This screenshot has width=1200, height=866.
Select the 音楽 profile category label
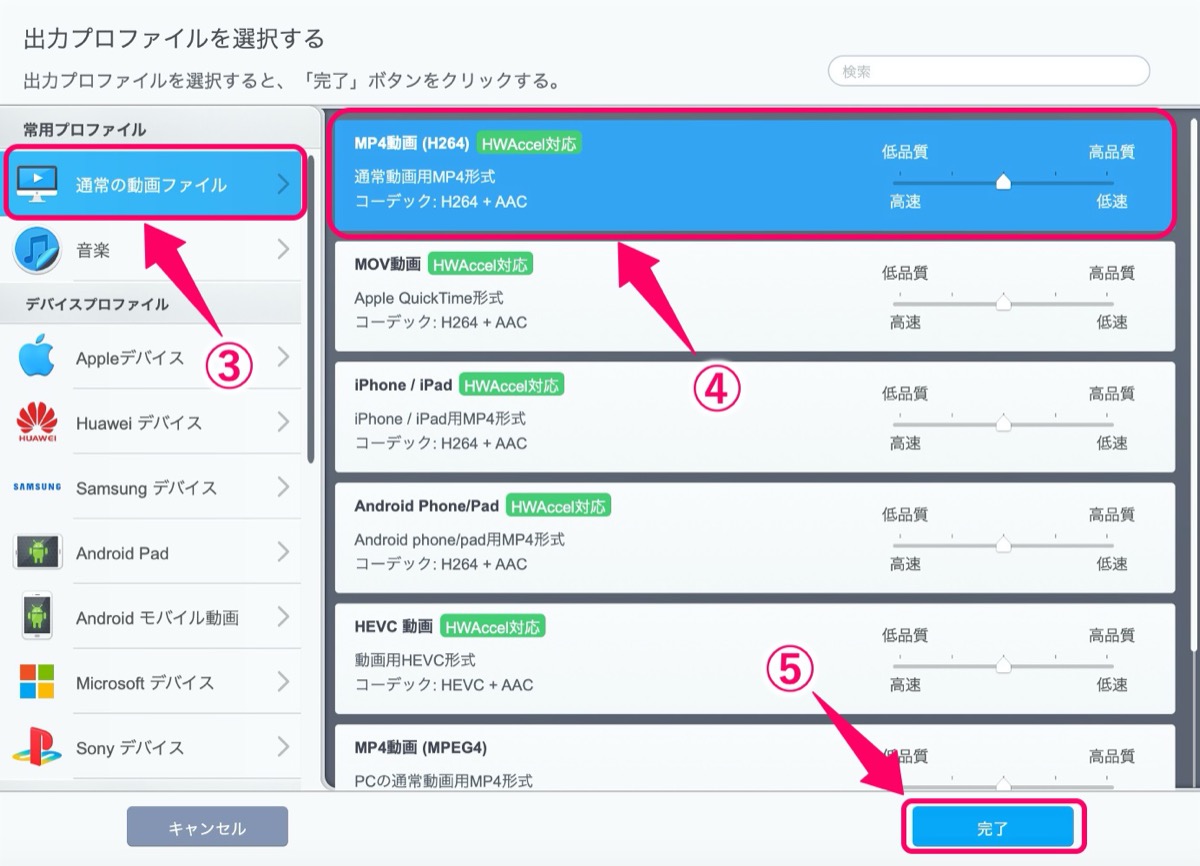coord(93,250)
